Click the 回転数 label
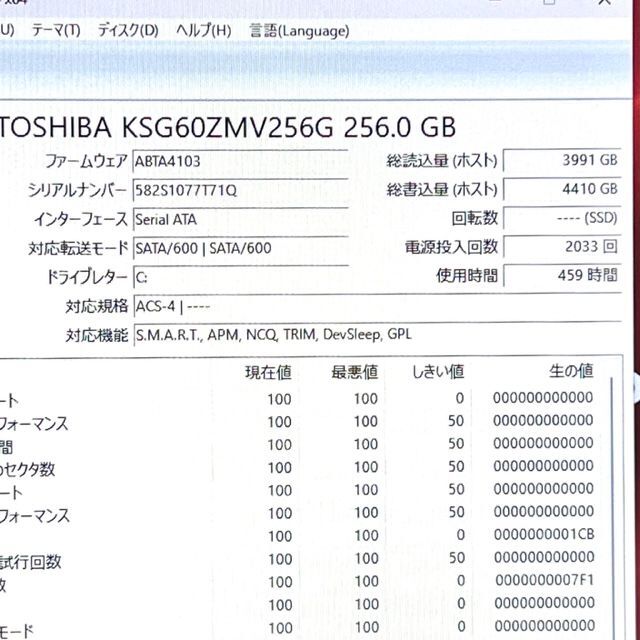640x640 pixels. click(474, 218)
